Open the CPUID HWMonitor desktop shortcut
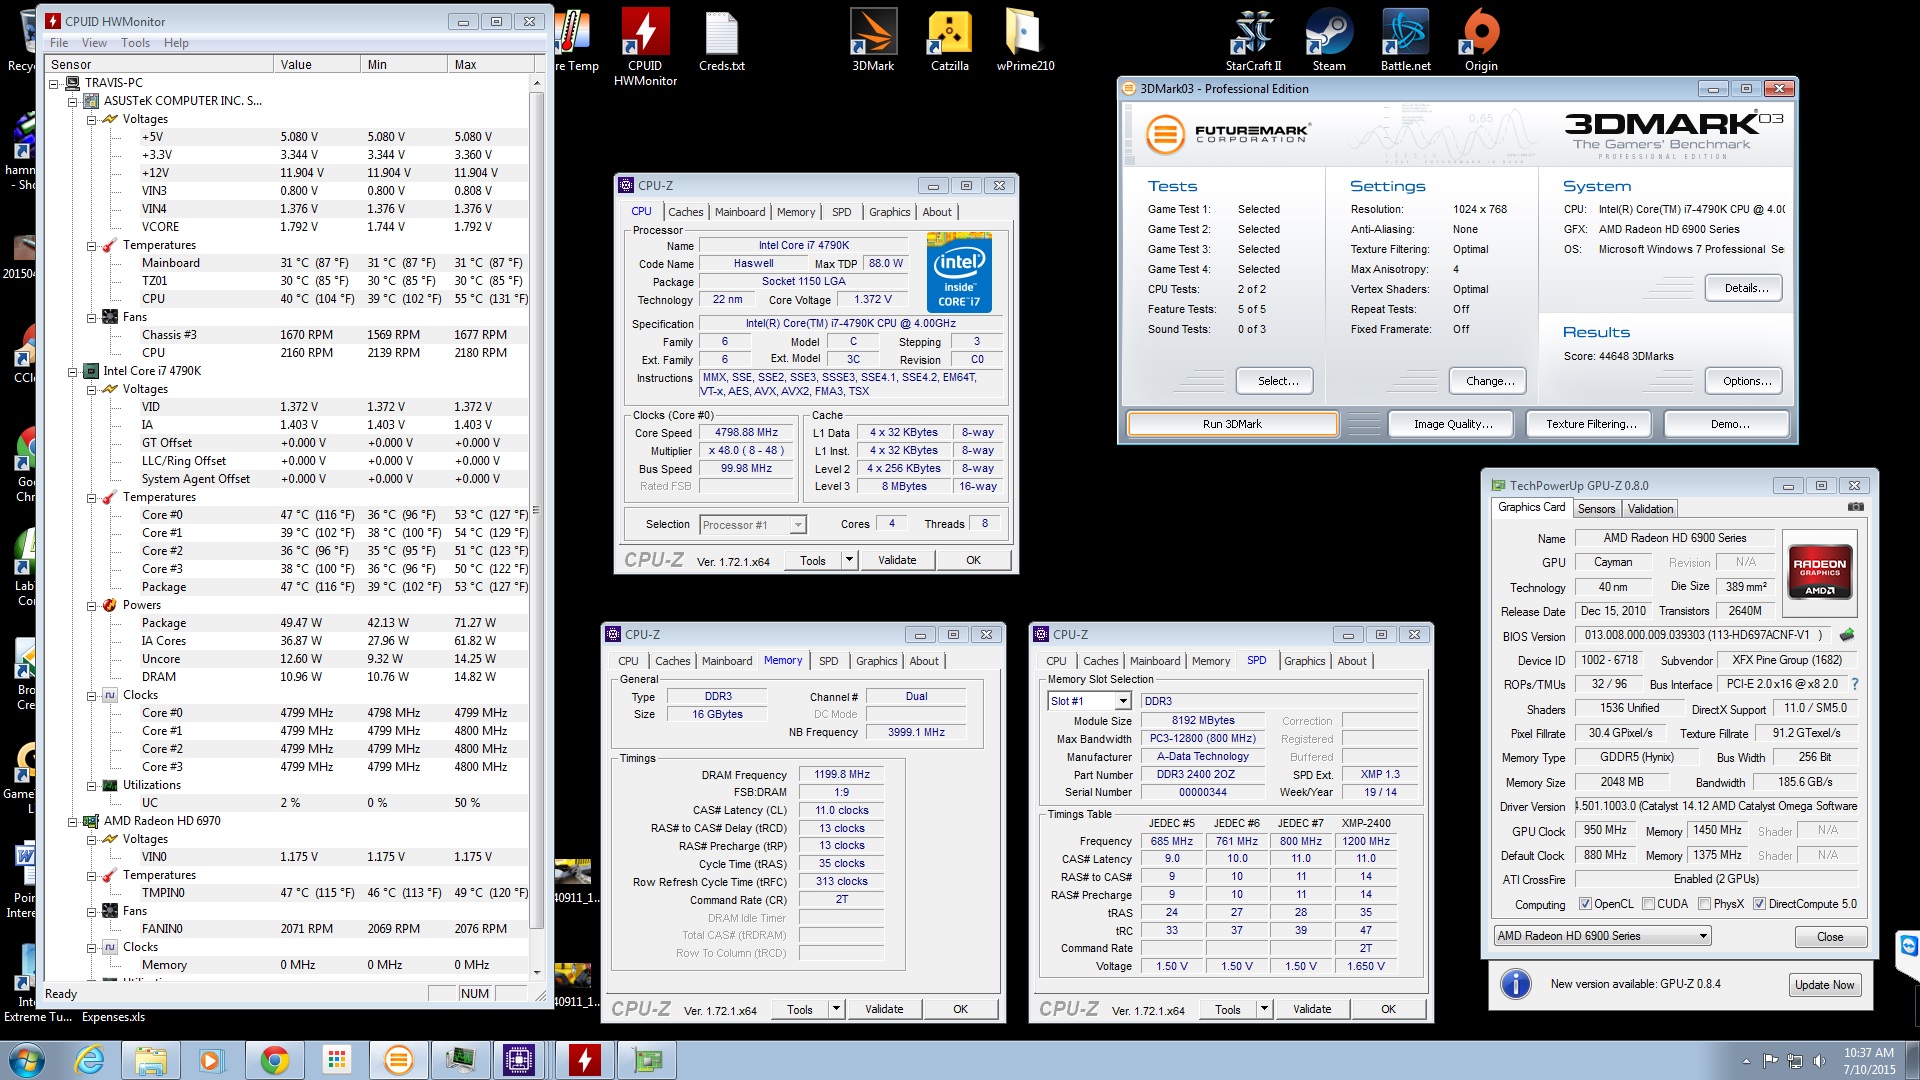 645,47
